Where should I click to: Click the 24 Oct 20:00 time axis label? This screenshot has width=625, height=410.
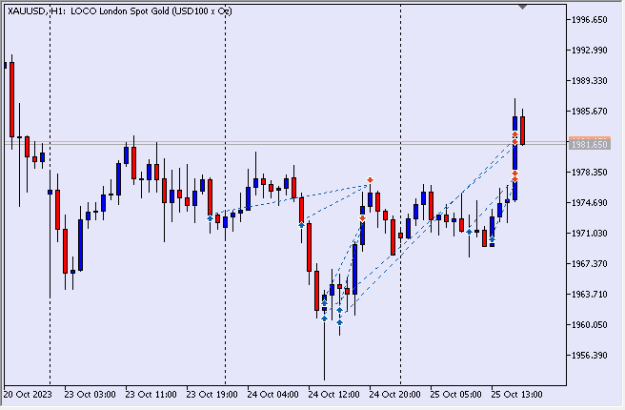(395, 395)
